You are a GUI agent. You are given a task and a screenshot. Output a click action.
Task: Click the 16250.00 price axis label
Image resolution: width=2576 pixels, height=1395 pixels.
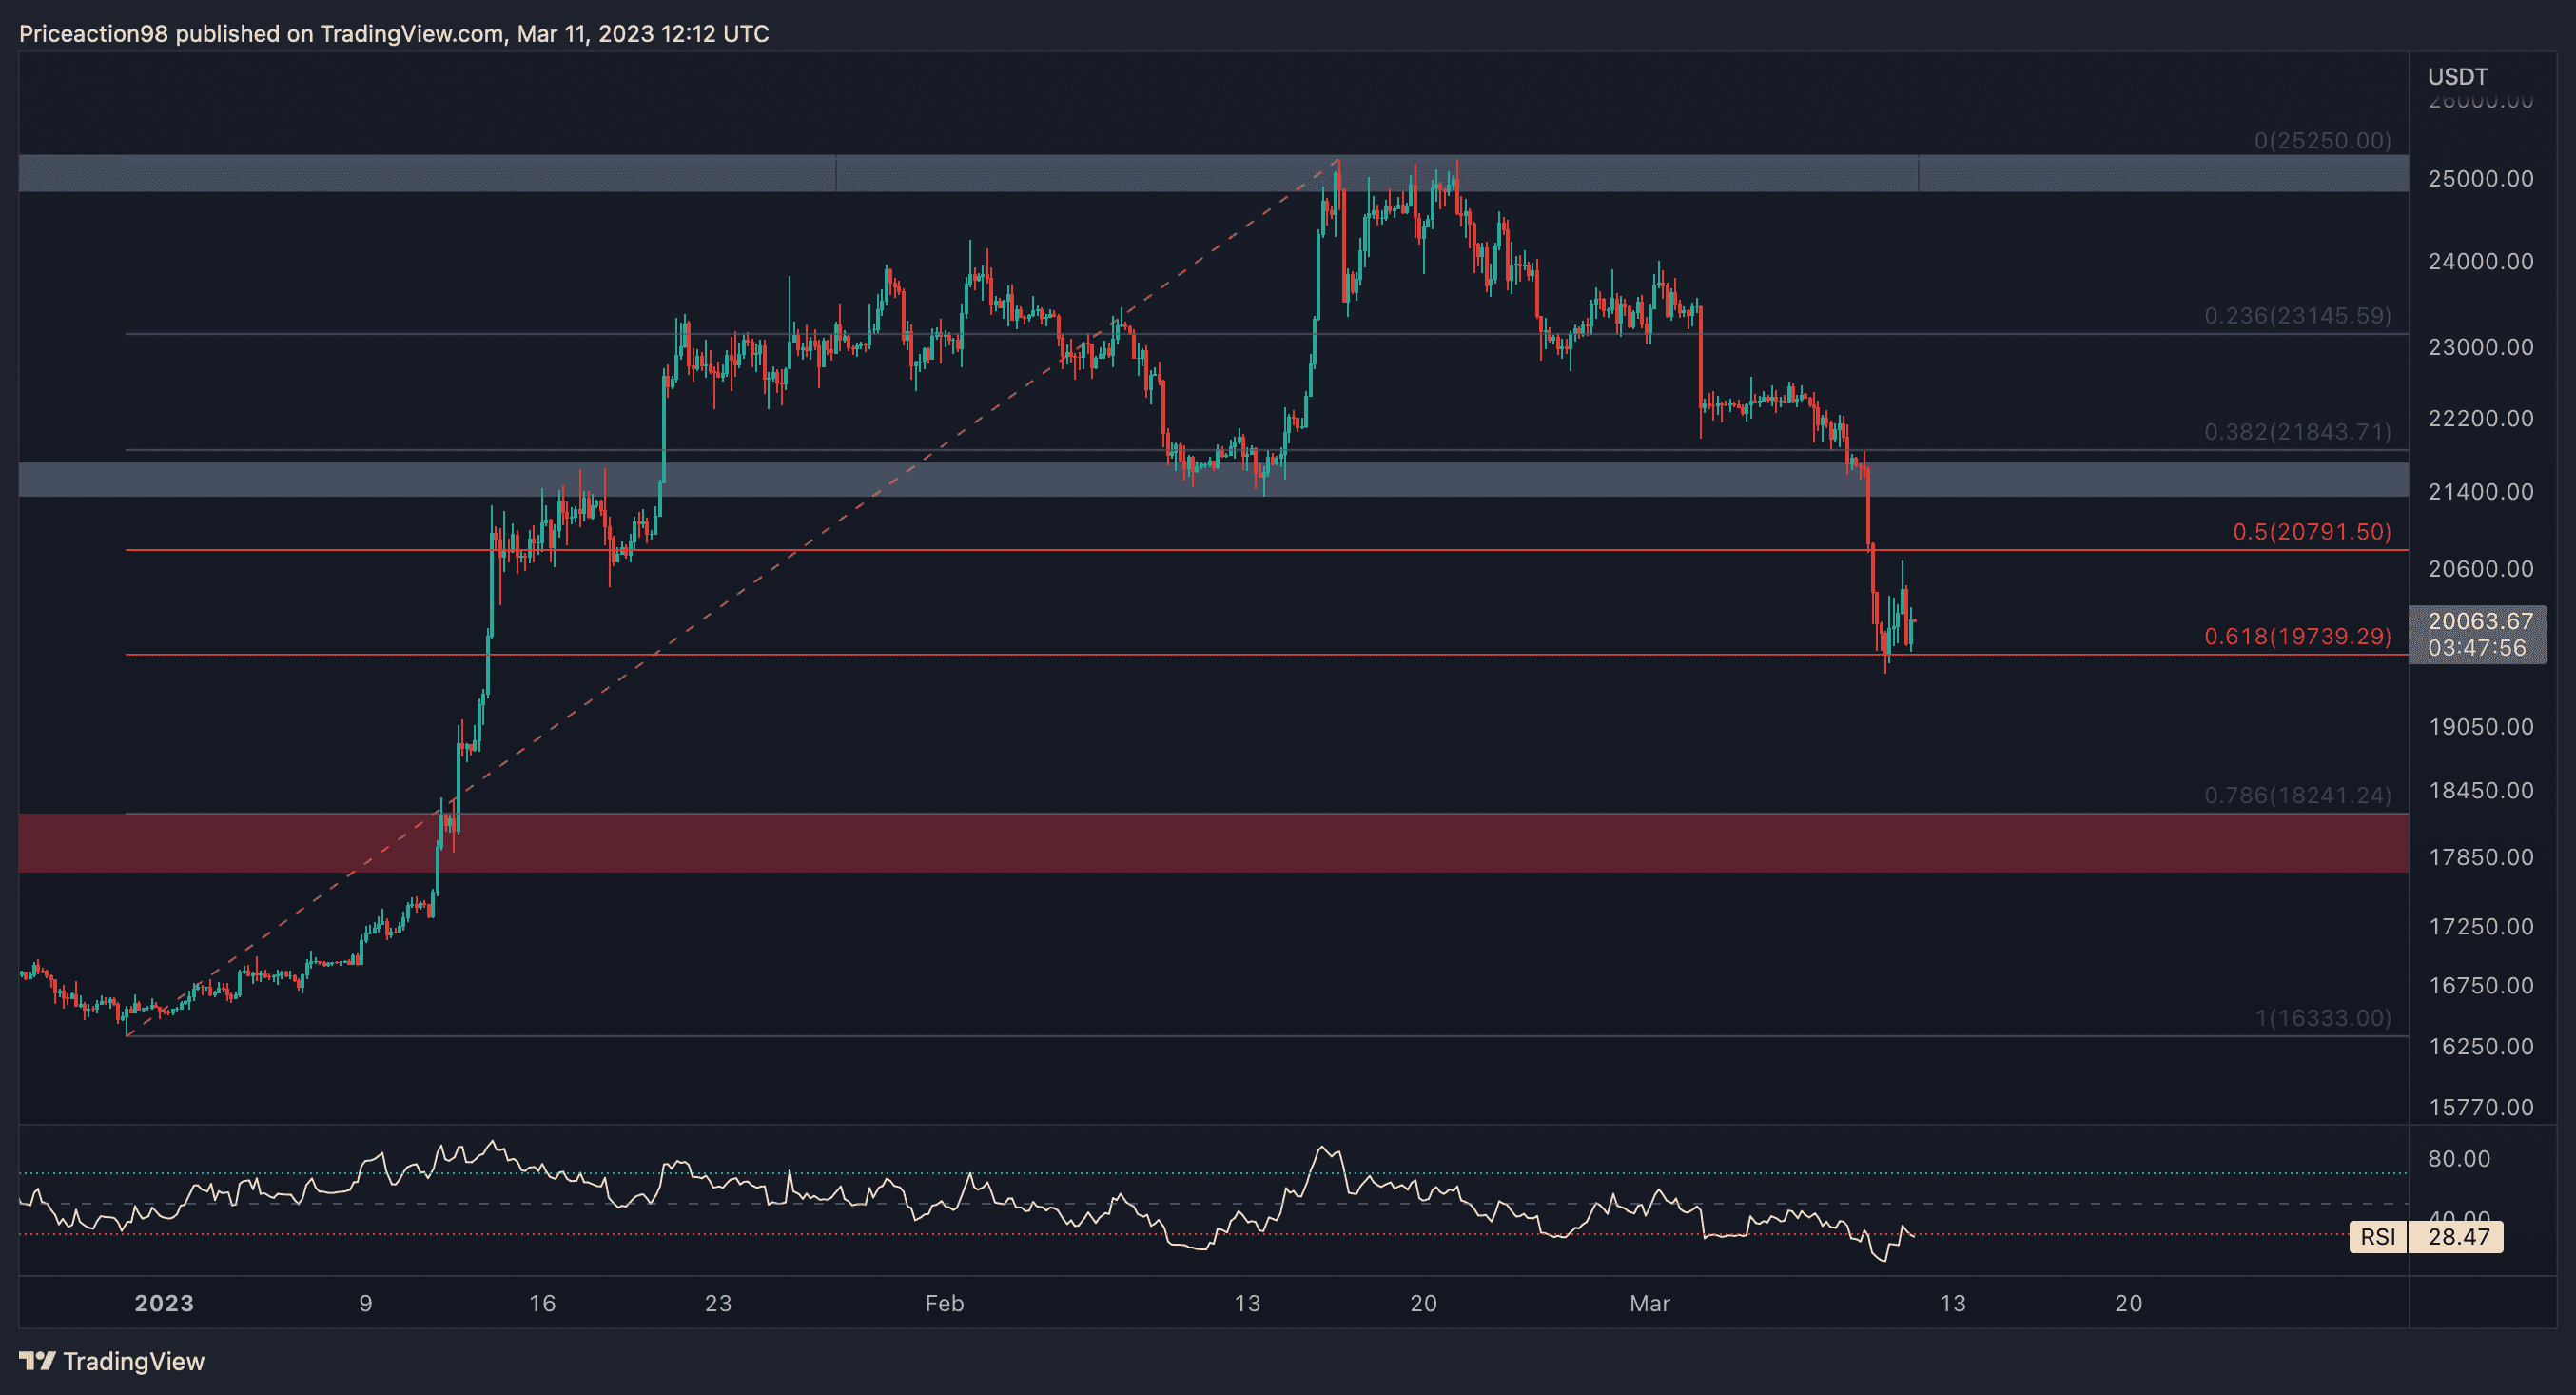(x=2481, y=1047)
